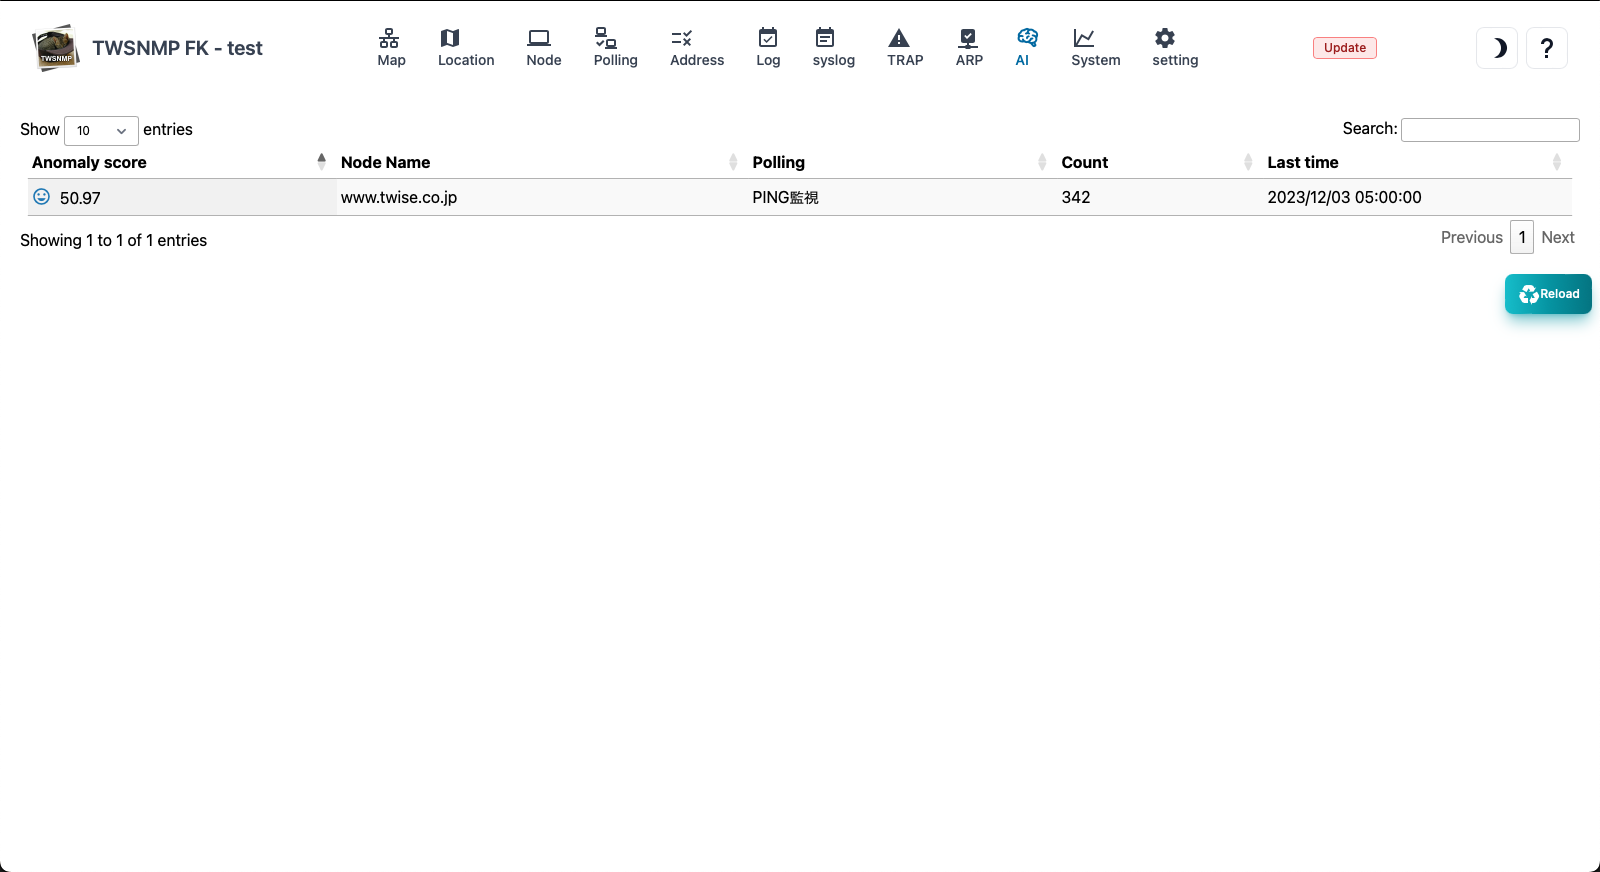Toggle dark mode with moon button
This screenshot has width=1600, height=872.
1497,48
